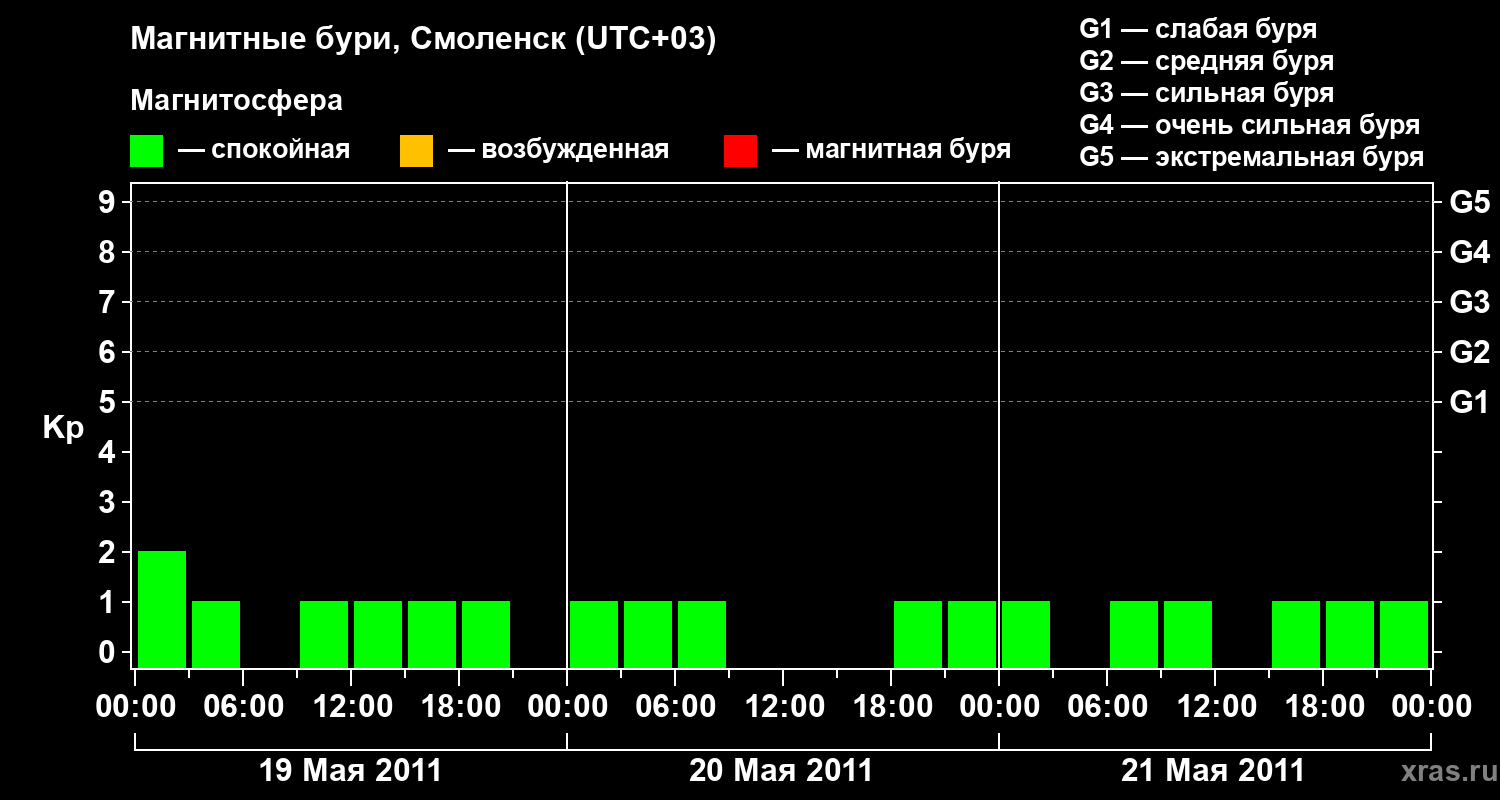Select the line 'G2 — средняя буря'
This screenshot has width=1500, height=800.
(x=1207, y=61)
